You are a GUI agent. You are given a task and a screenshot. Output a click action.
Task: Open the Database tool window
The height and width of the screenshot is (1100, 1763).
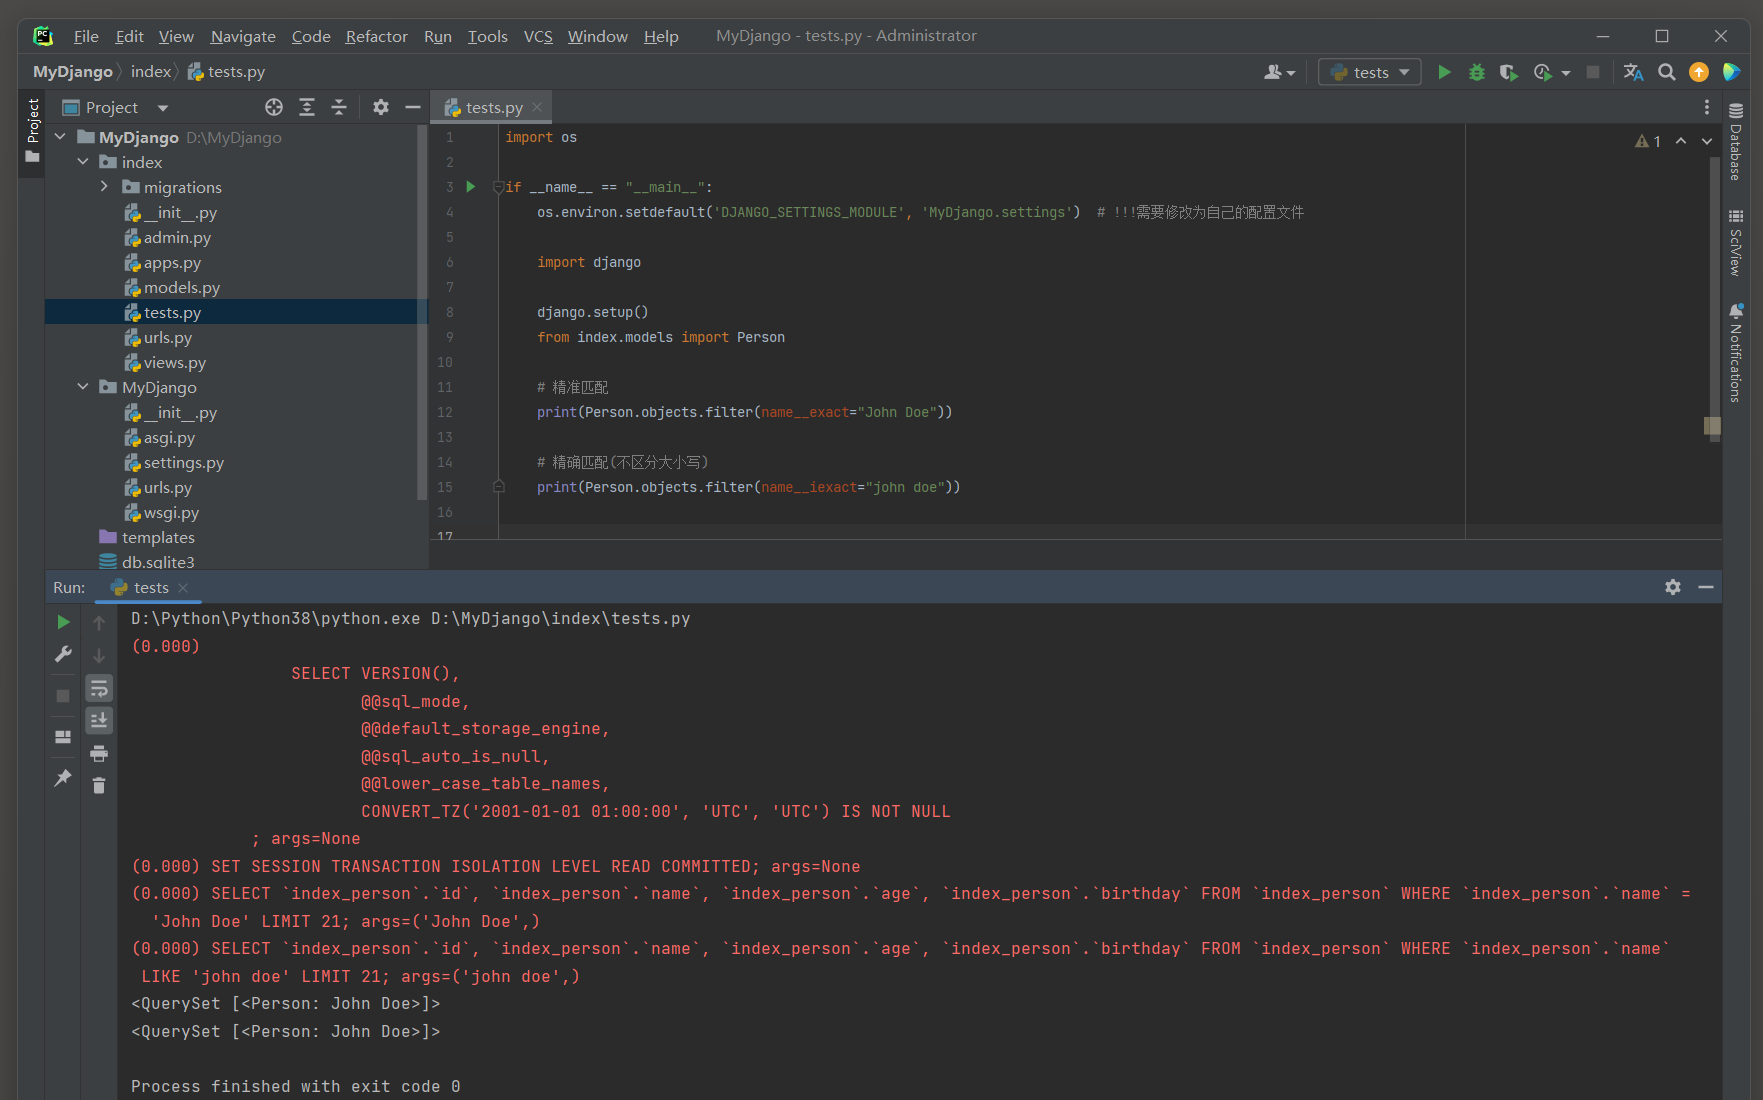tap(1736, 141)
